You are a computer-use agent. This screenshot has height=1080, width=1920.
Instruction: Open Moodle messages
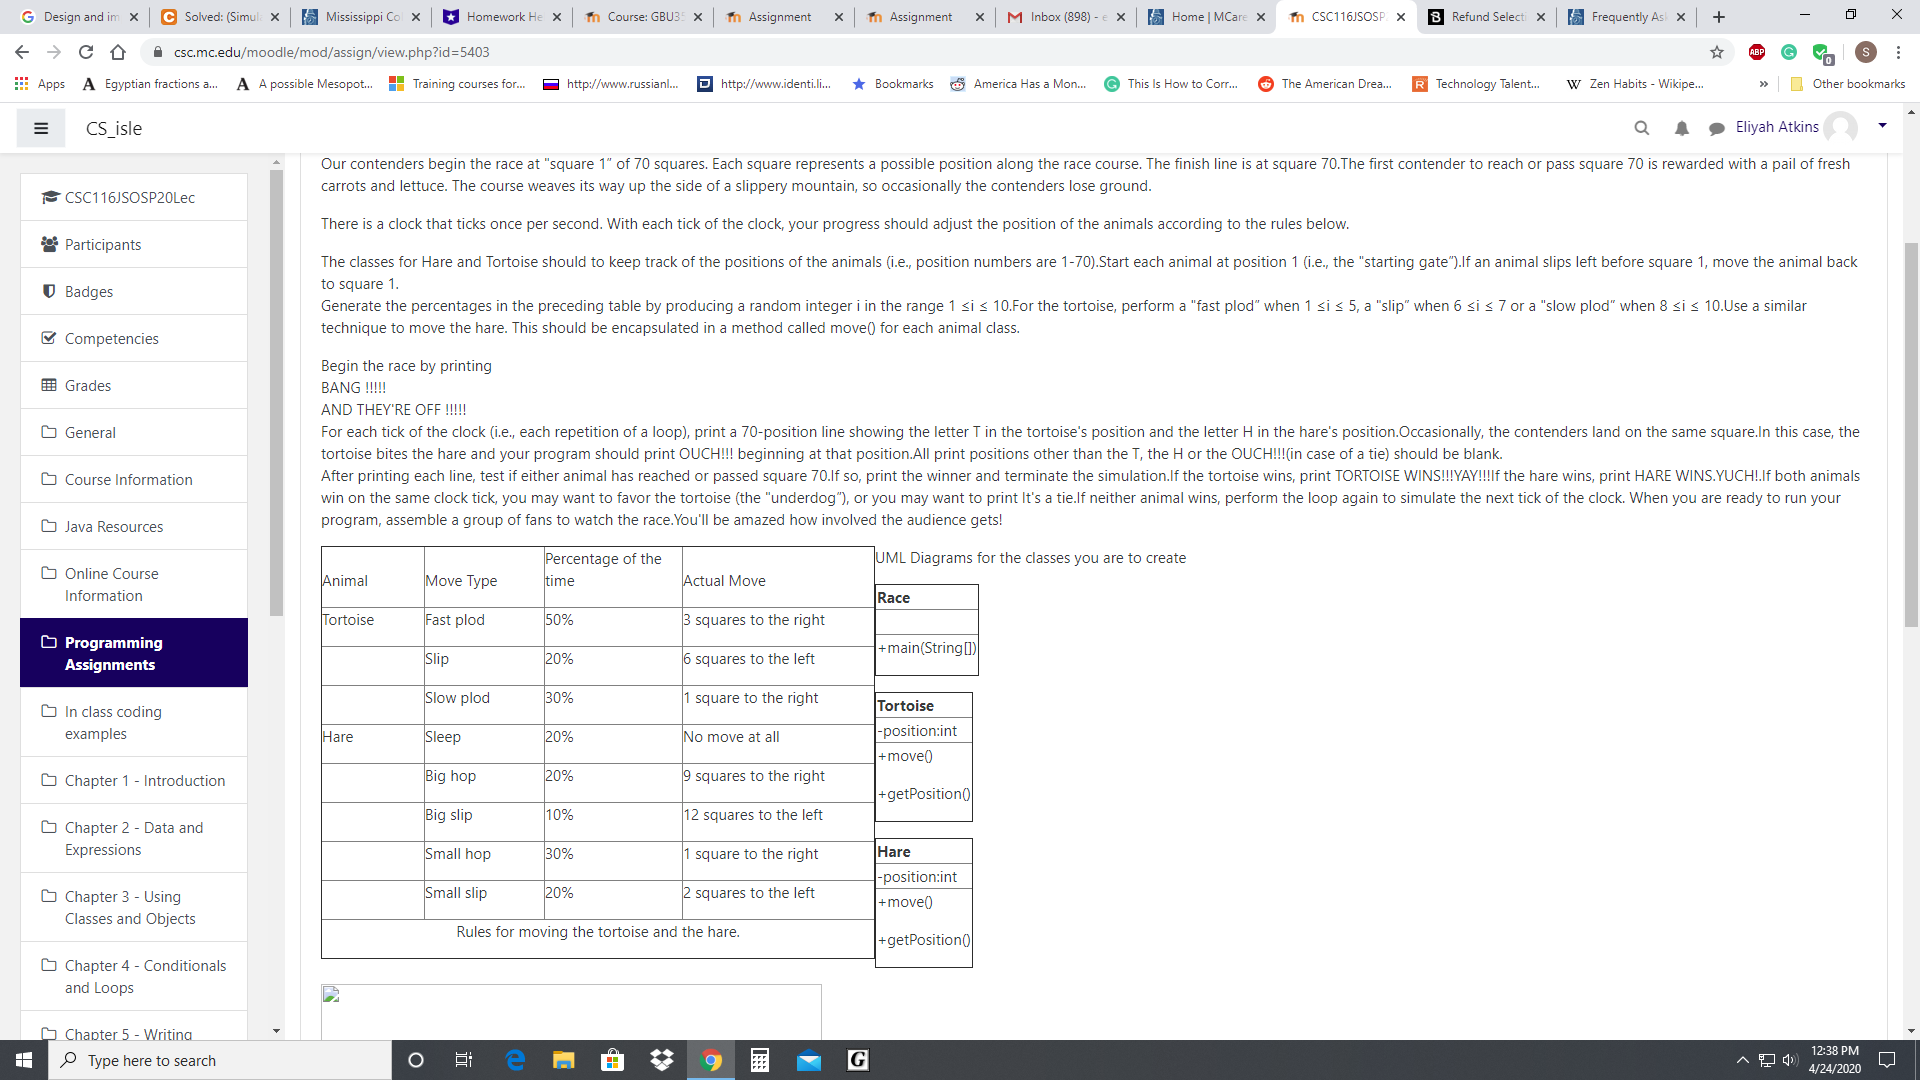1717,128
